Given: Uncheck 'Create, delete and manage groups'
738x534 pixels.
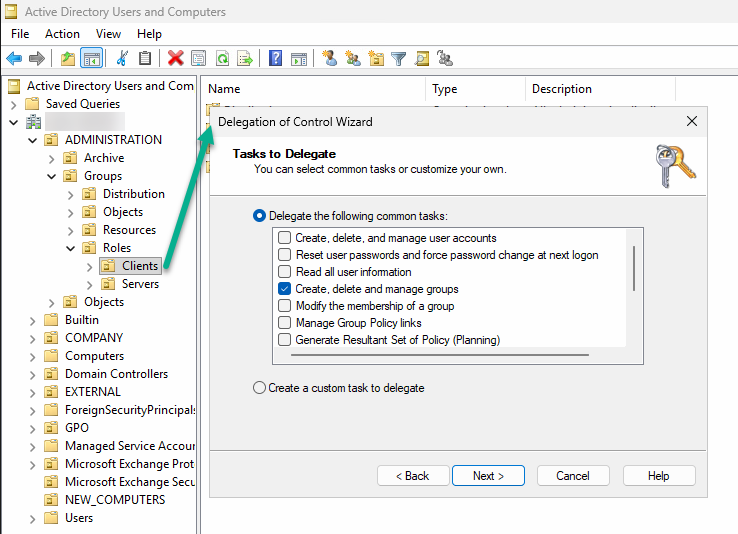Looking at the screenshot, I should click(x=285, y=289).
